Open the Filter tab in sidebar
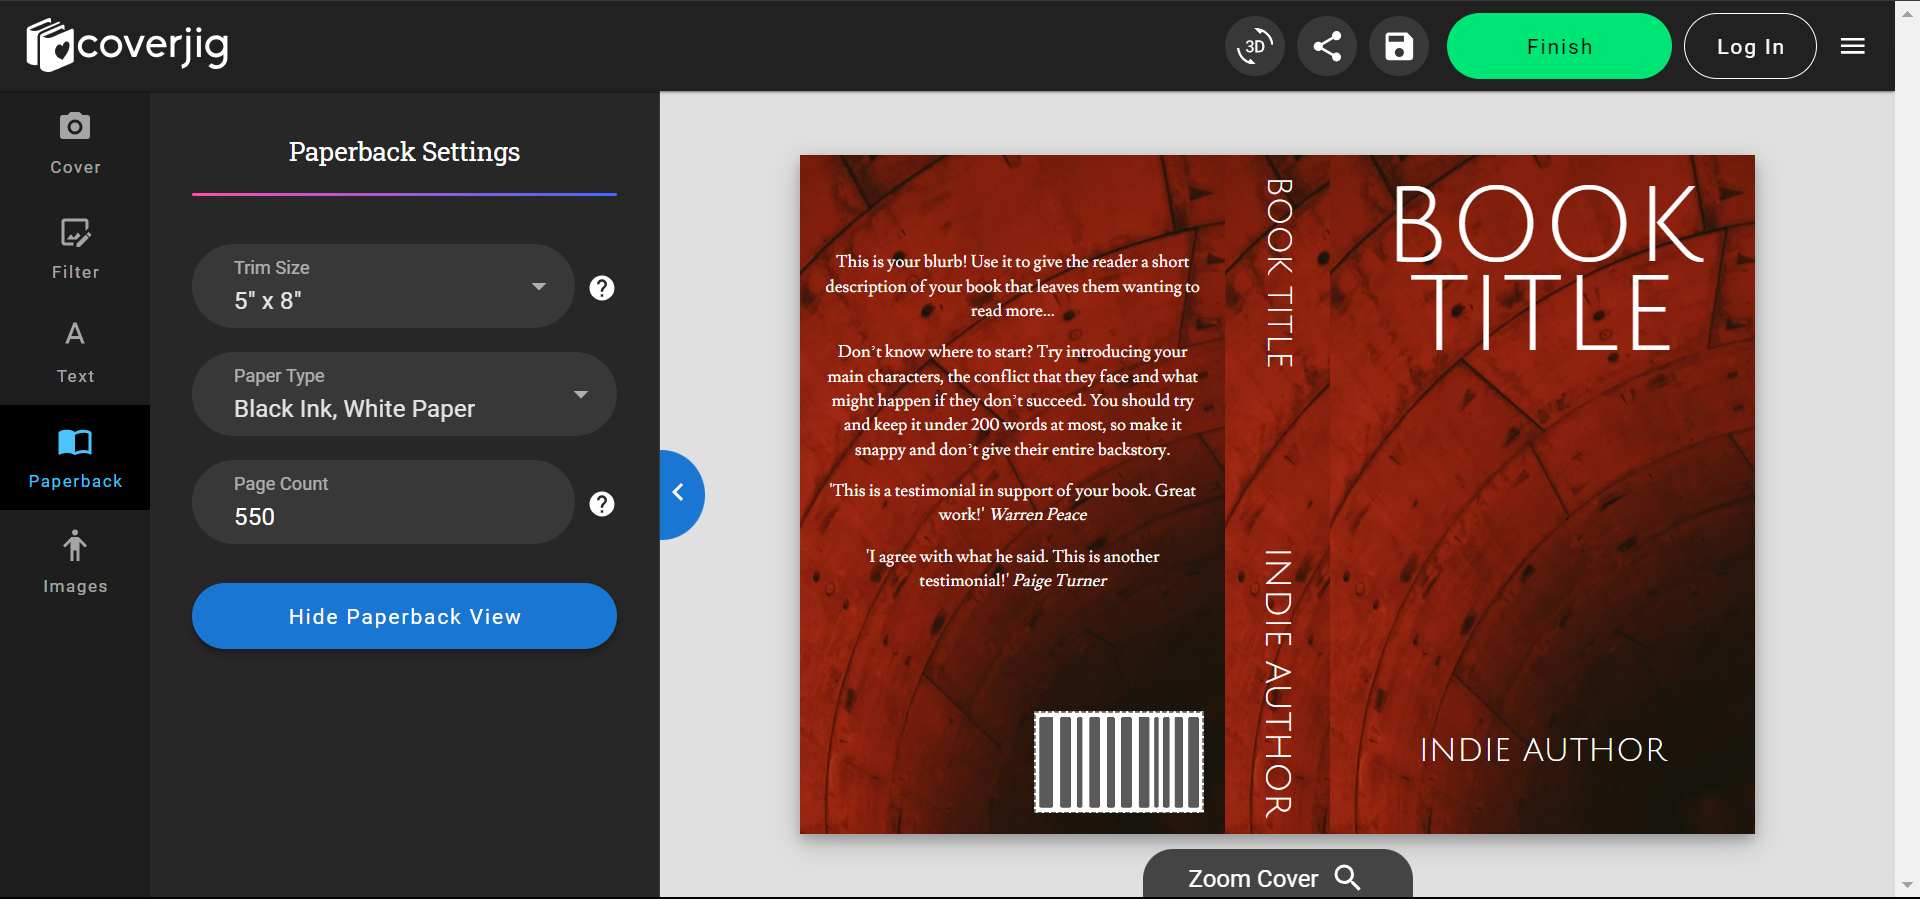The width and height of the screenshot is (1920, 899). click(x=75, y=249)
